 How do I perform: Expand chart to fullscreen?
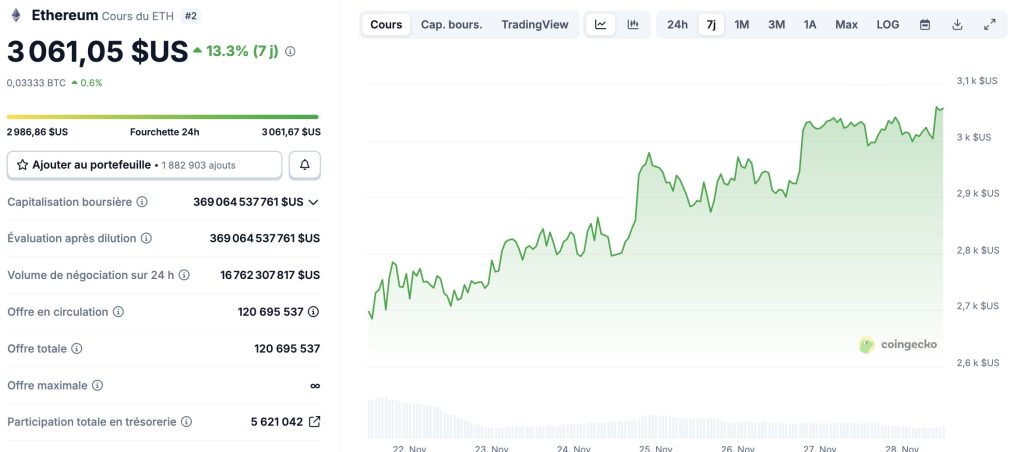[x=989, y=25]
